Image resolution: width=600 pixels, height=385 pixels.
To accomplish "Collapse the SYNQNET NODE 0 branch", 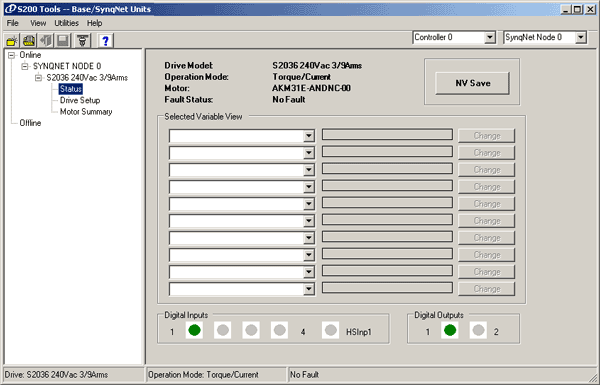I will (25, 67).
